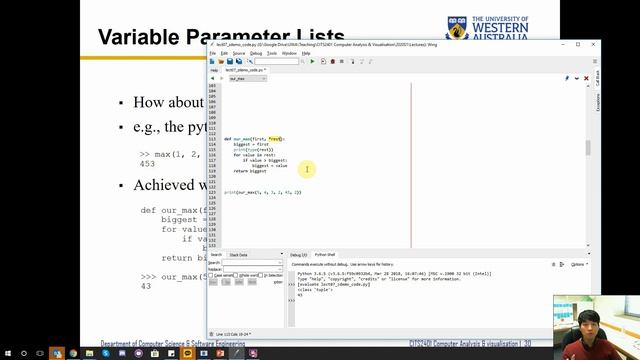Open the Search panel tab-options arrow
This screenshot has width=640, height=360.
tap(281, 254)
